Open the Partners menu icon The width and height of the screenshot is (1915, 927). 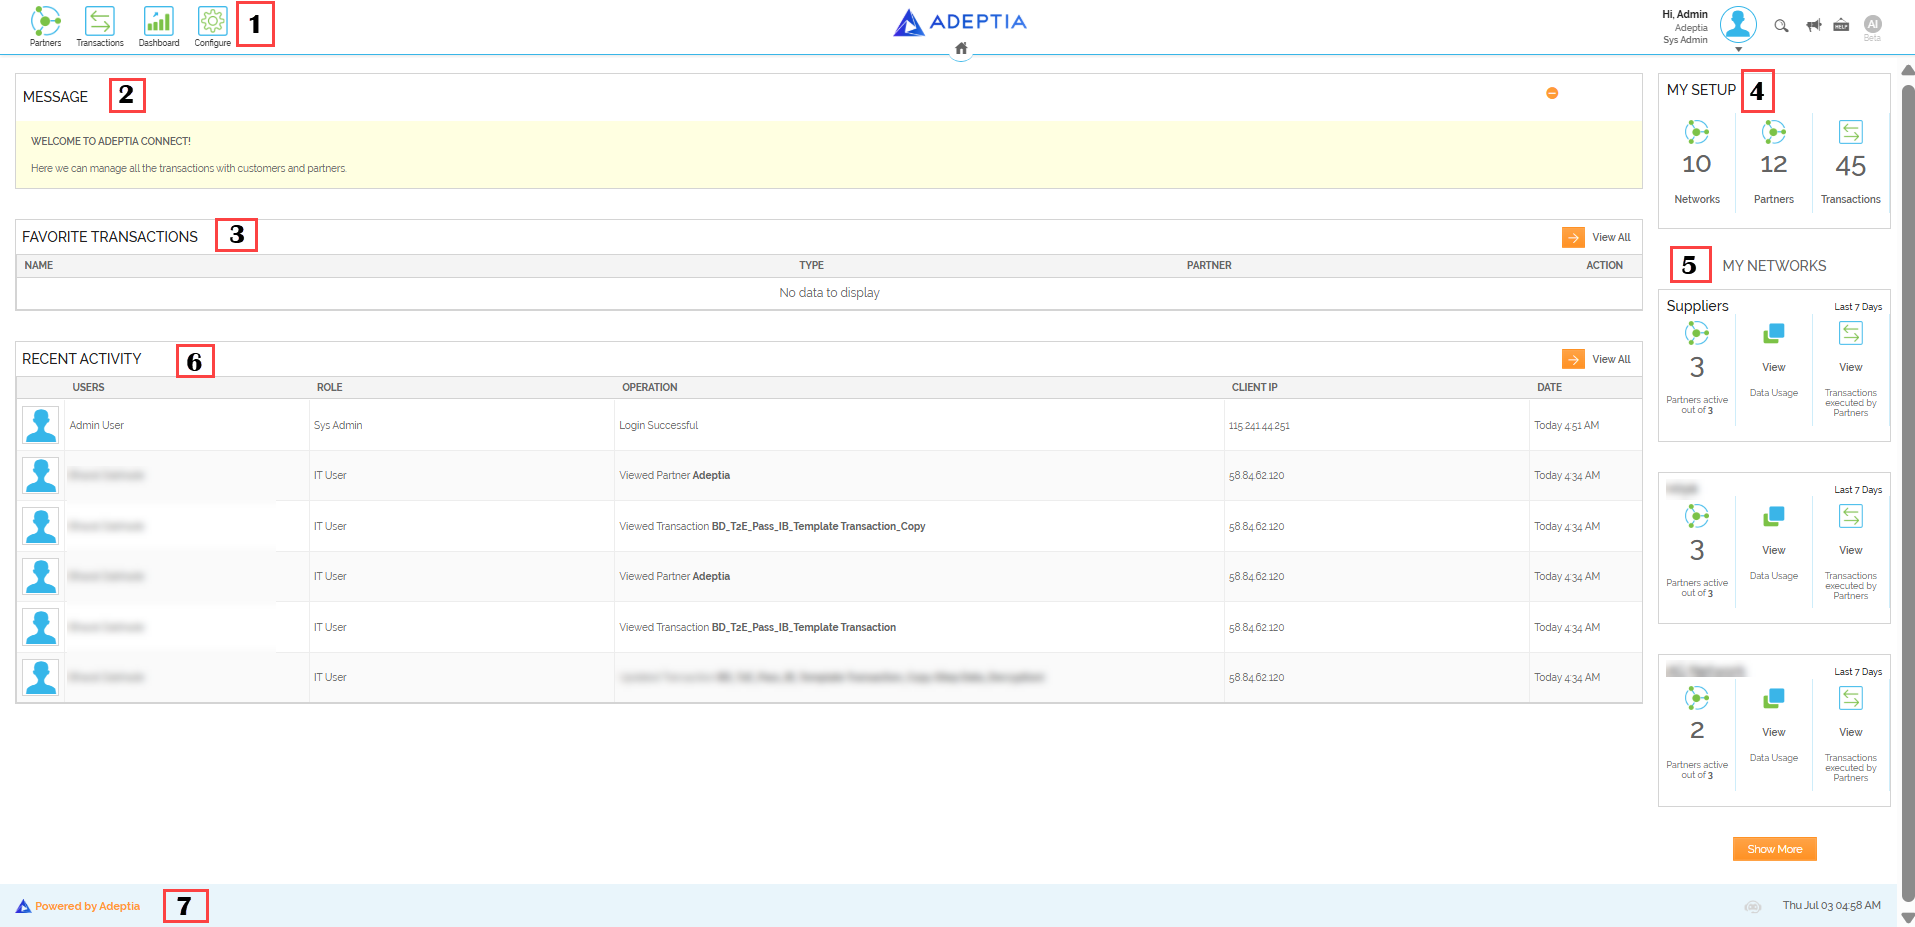(x=45, y=26)
